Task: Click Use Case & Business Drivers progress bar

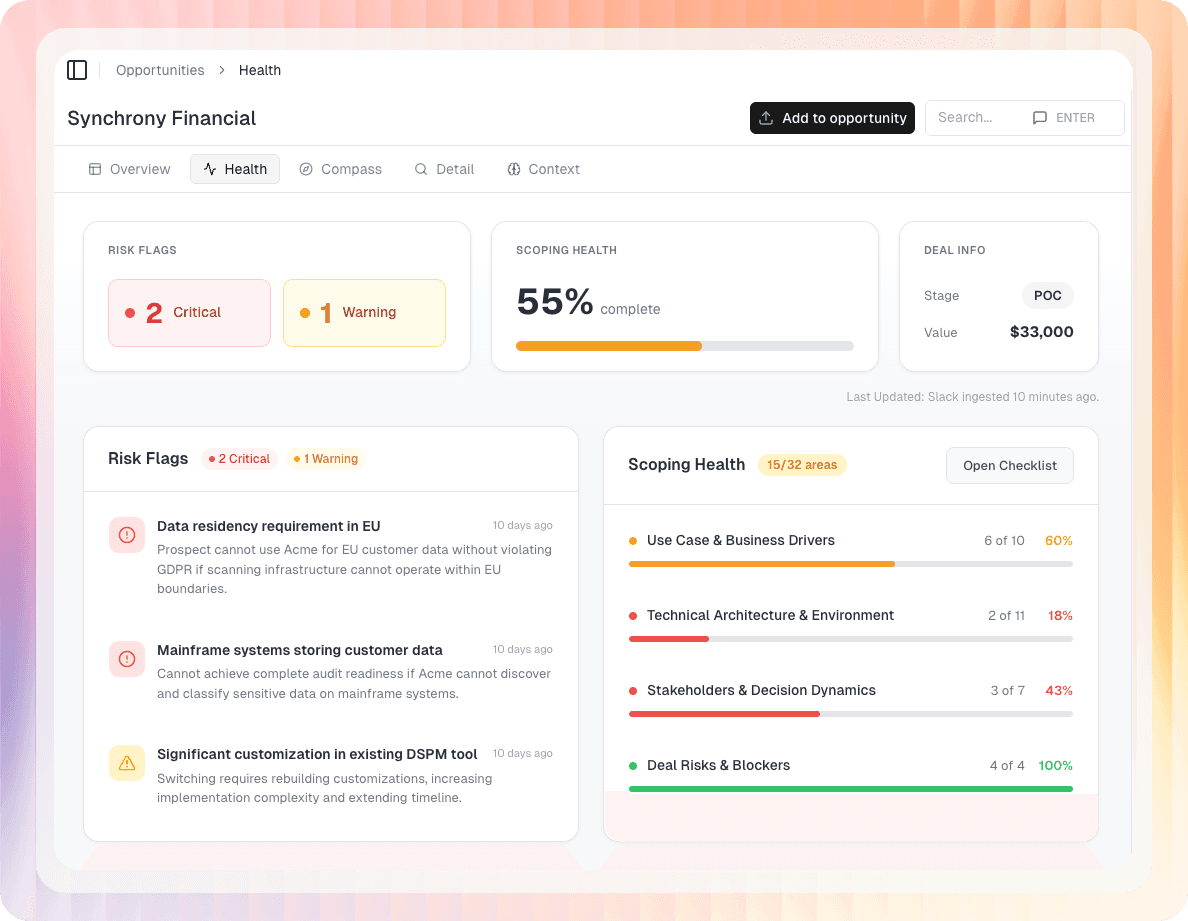Action: click(x=851, y=564)
